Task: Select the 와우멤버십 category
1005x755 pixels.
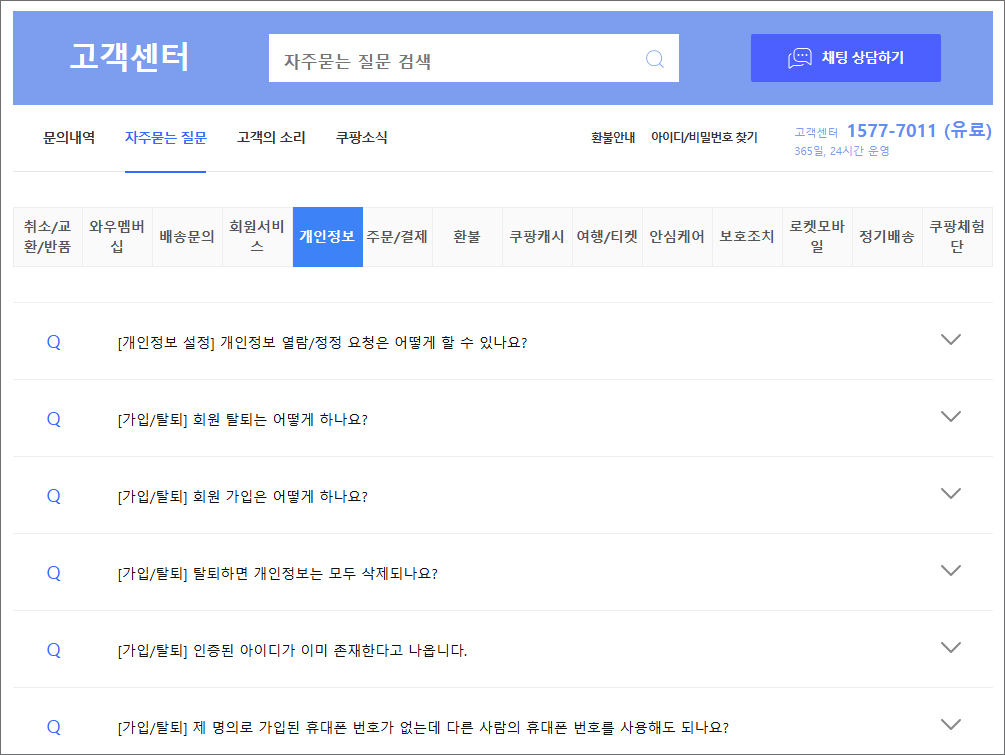Action: click(117, 236)
